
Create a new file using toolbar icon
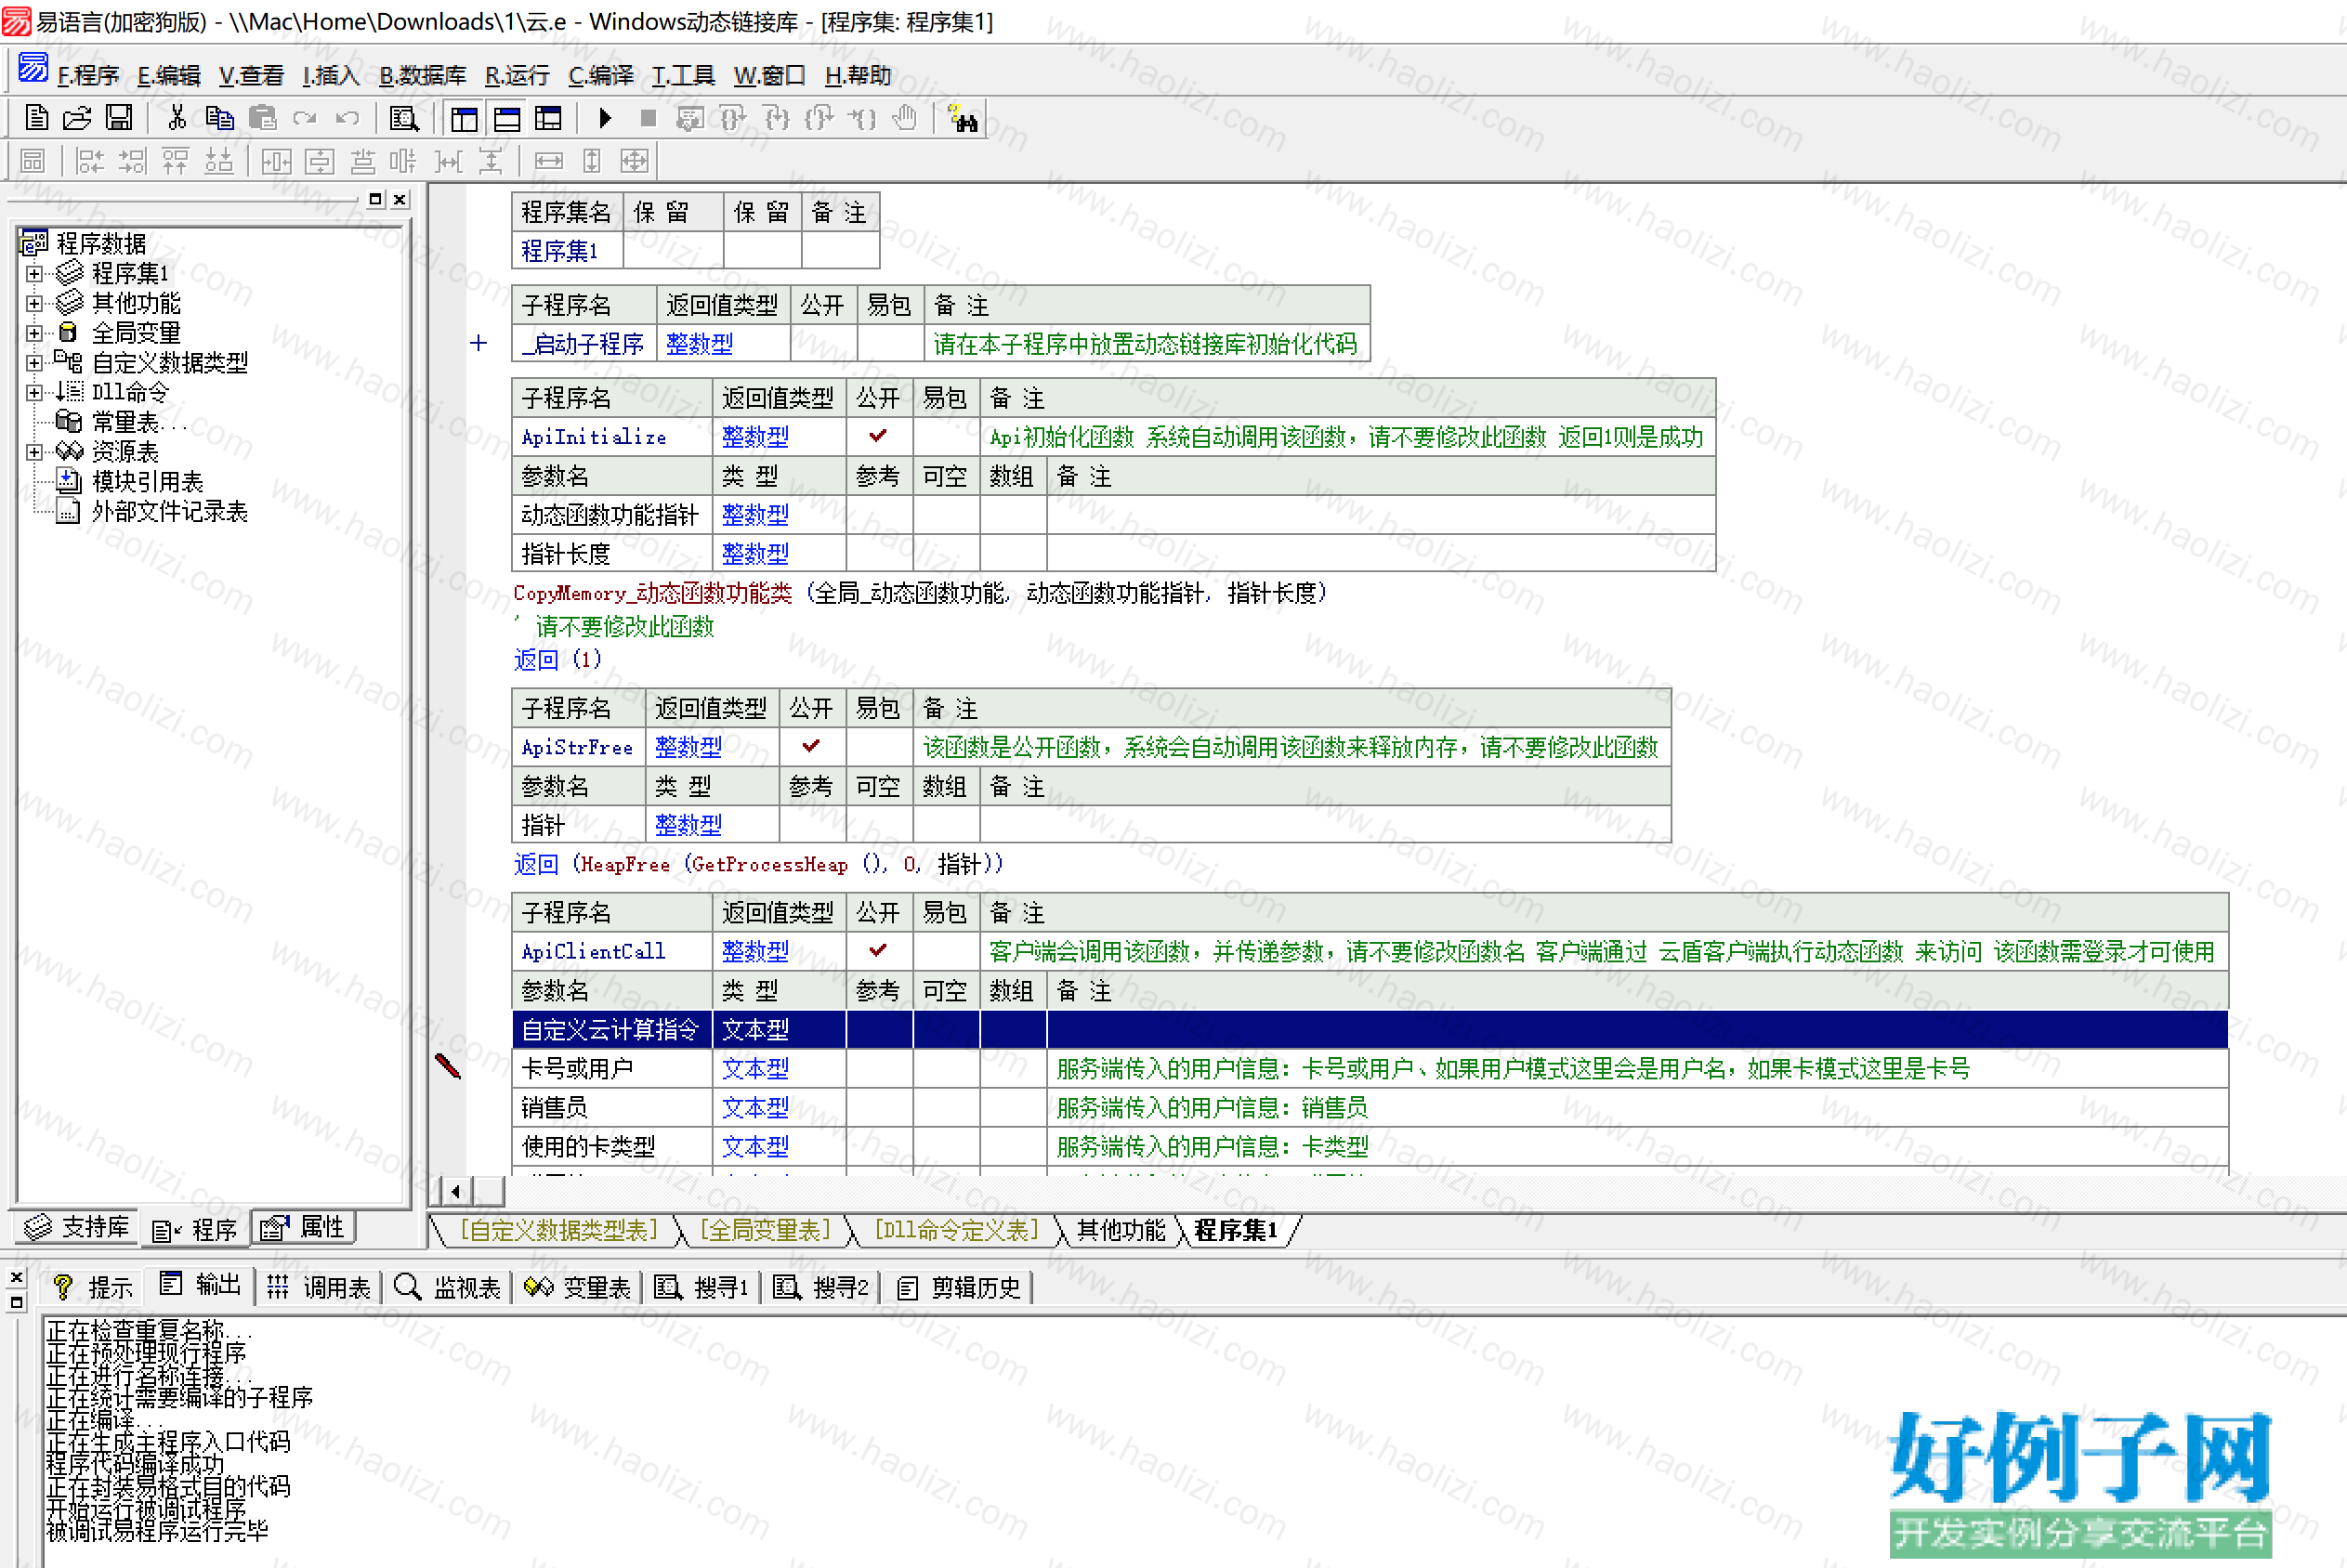[36, 118]
